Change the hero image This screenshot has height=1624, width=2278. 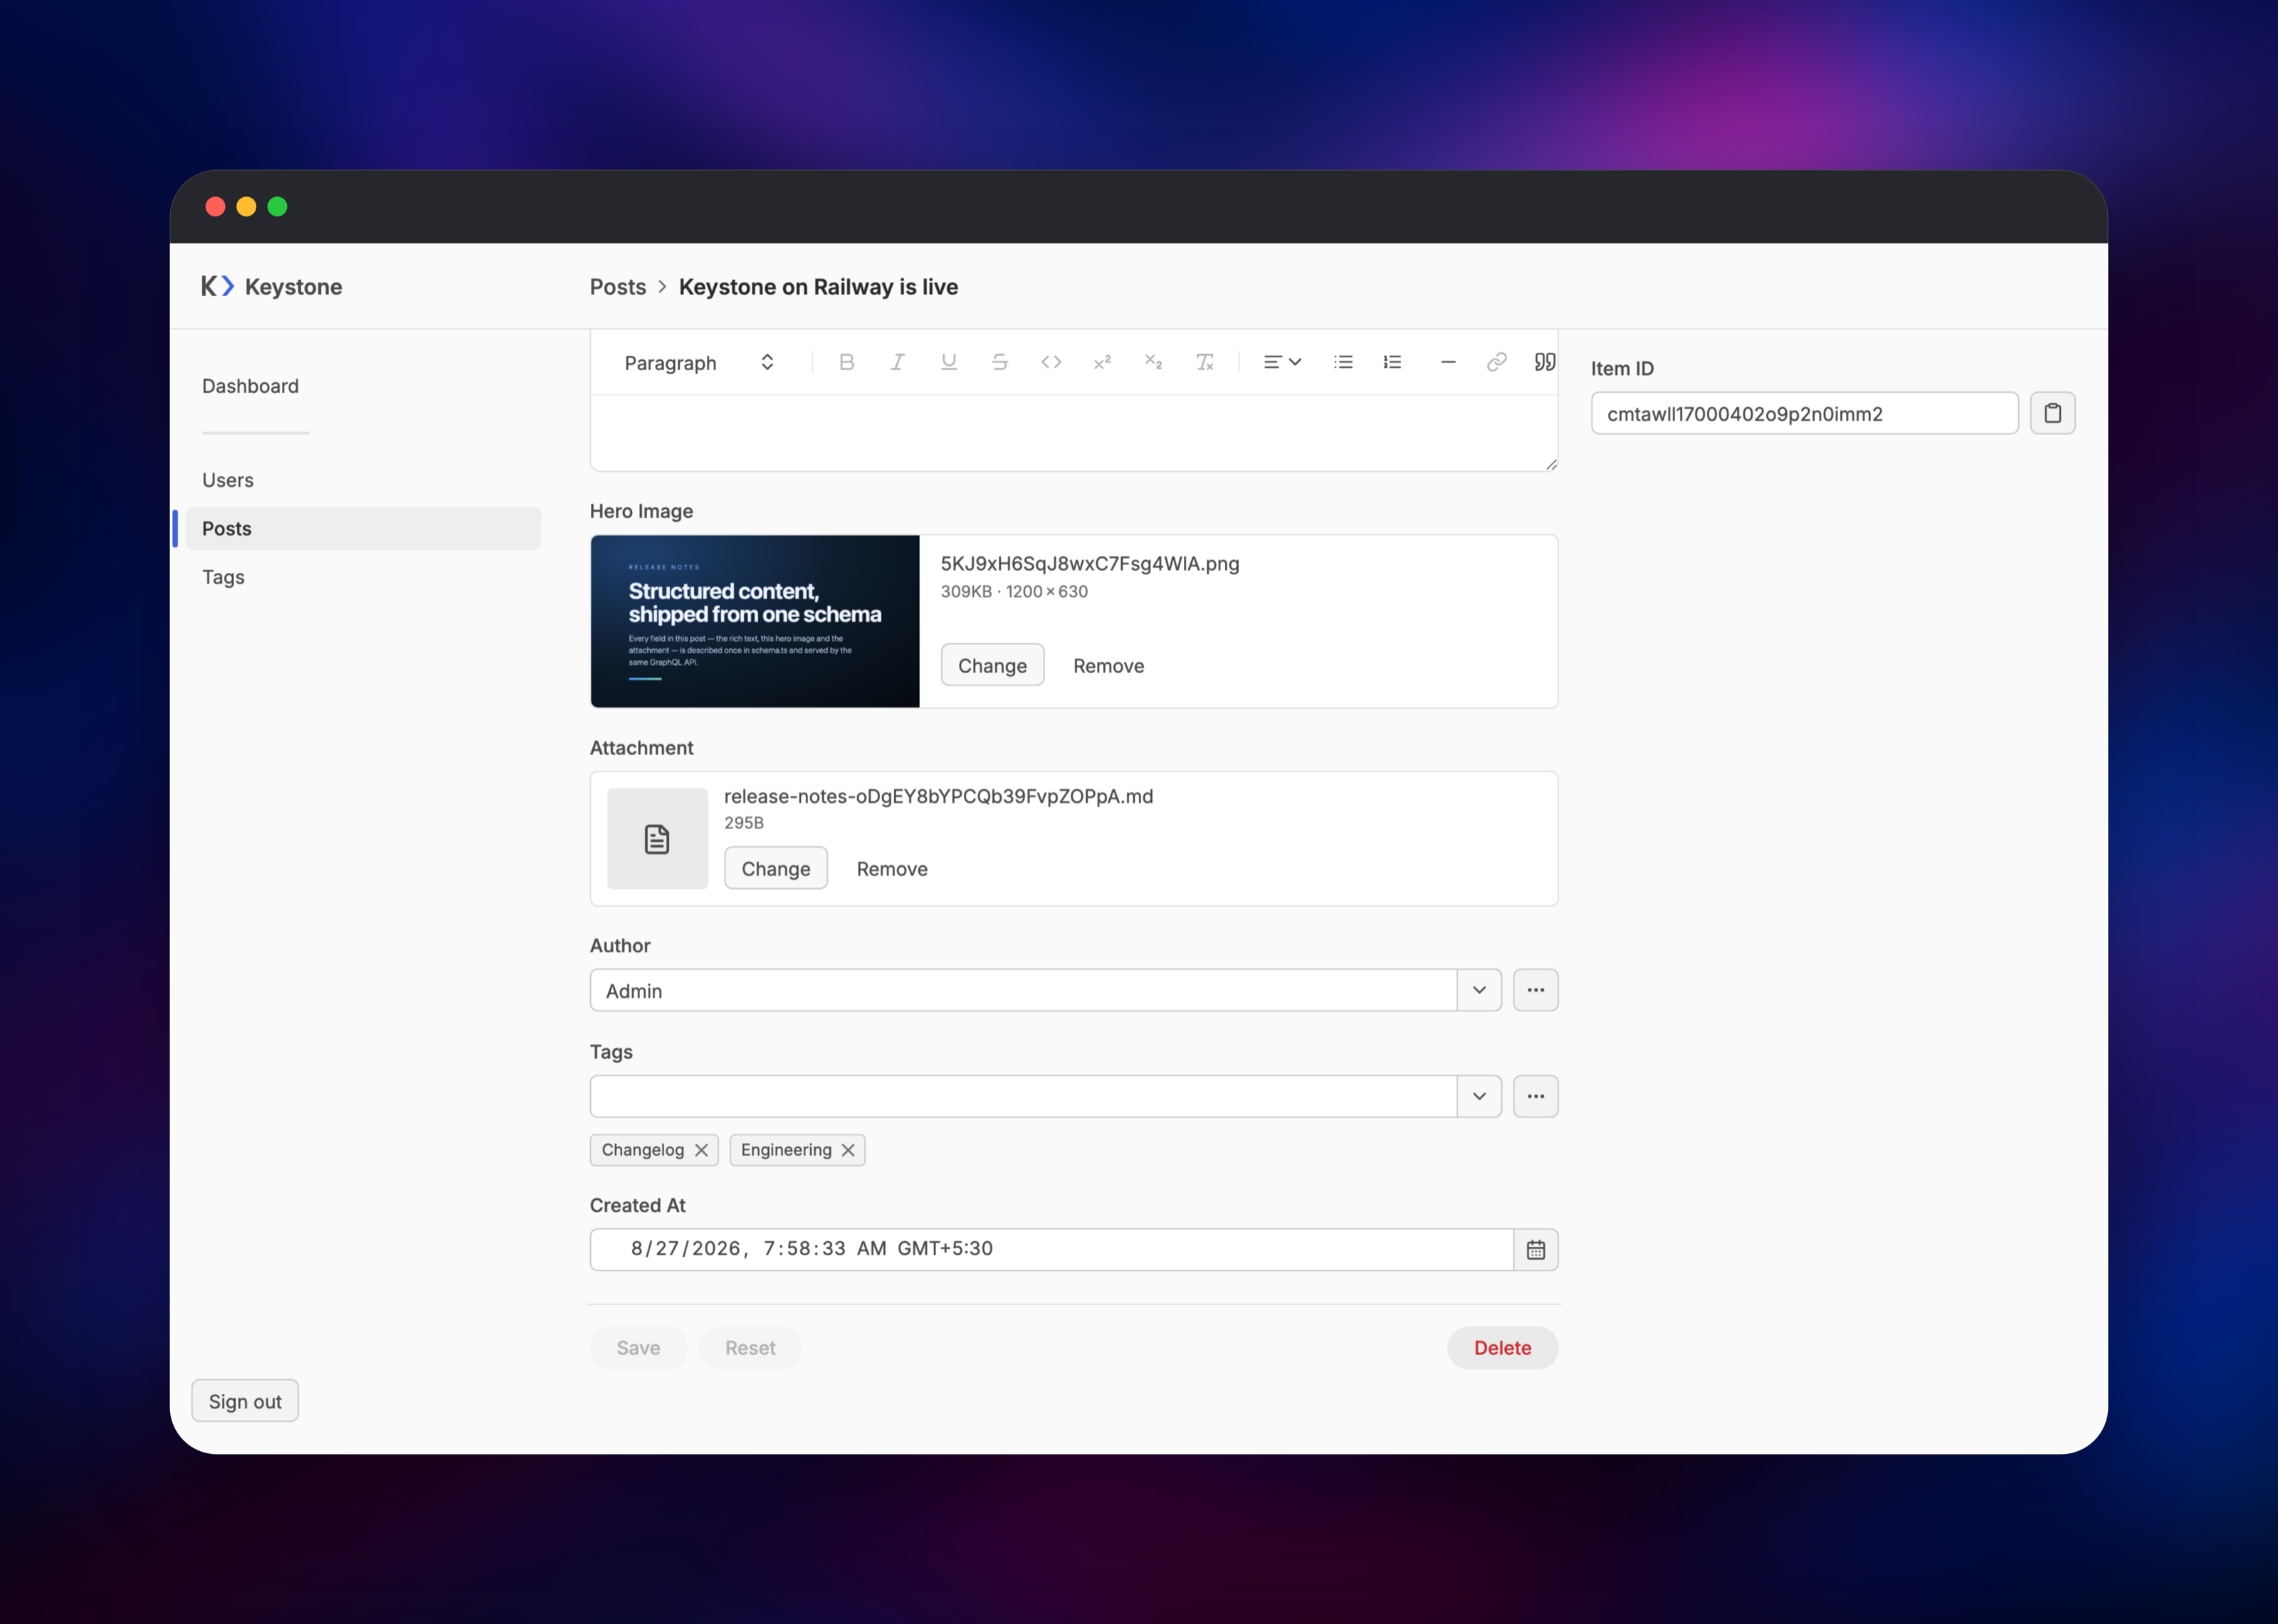[992, 665]
